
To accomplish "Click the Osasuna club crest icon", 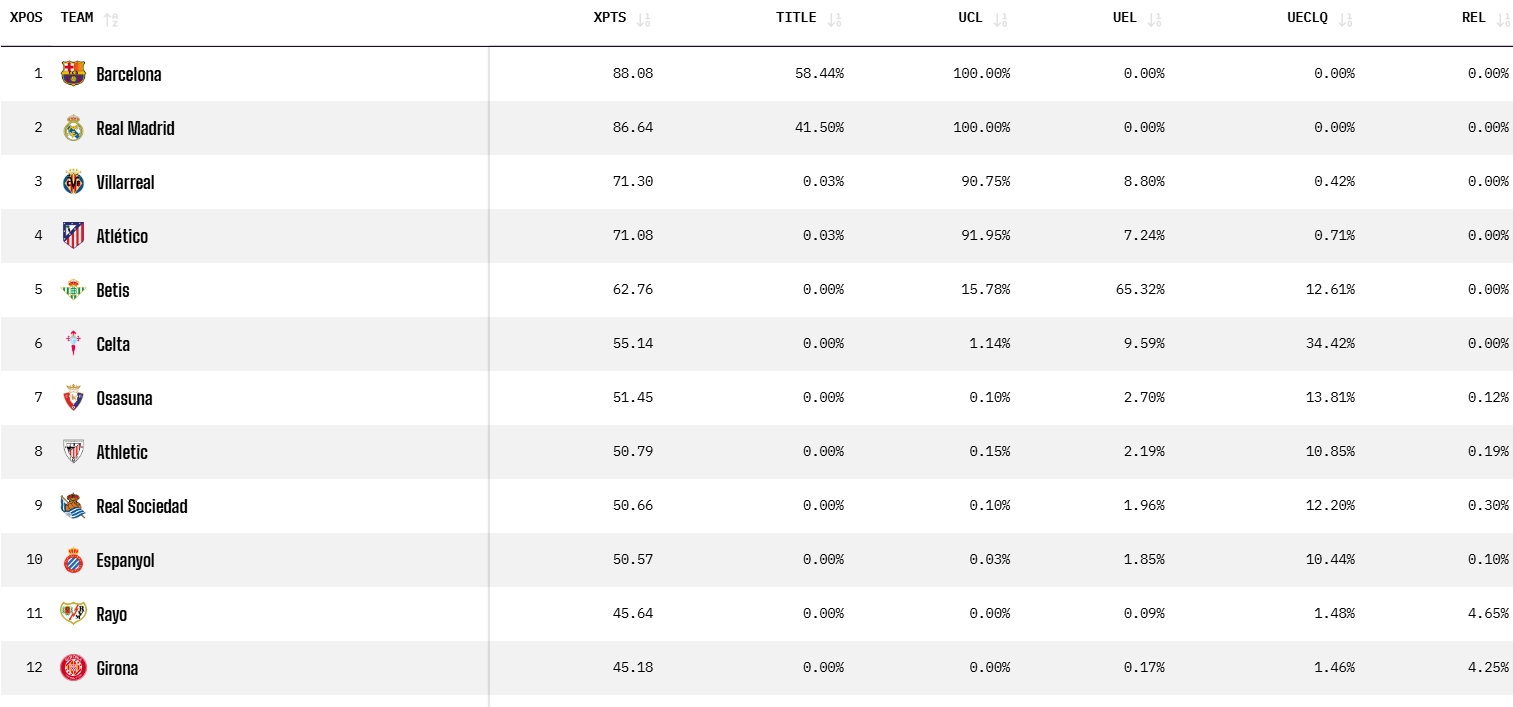I will (x=73, y=398).
